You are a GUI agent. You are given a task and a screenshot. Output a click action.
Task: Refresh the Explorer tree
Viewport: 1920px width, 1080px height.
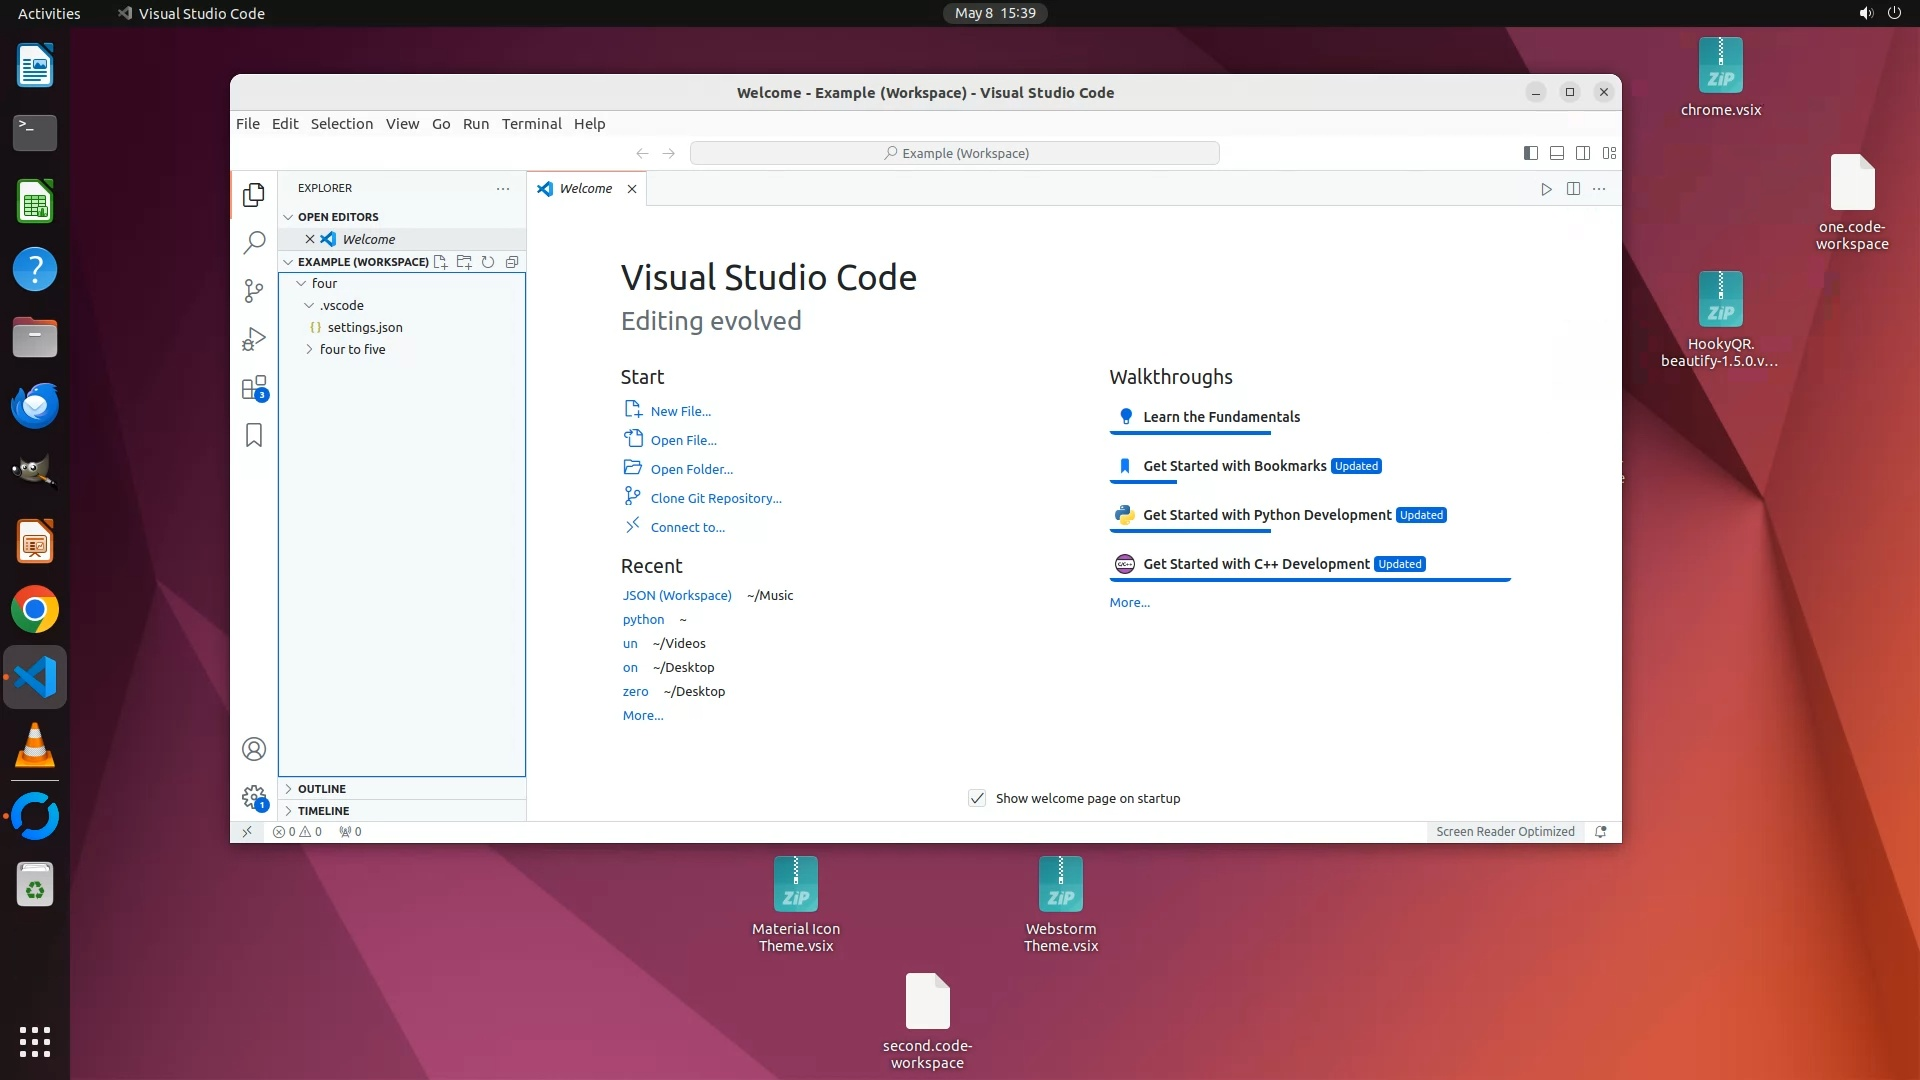488,262
